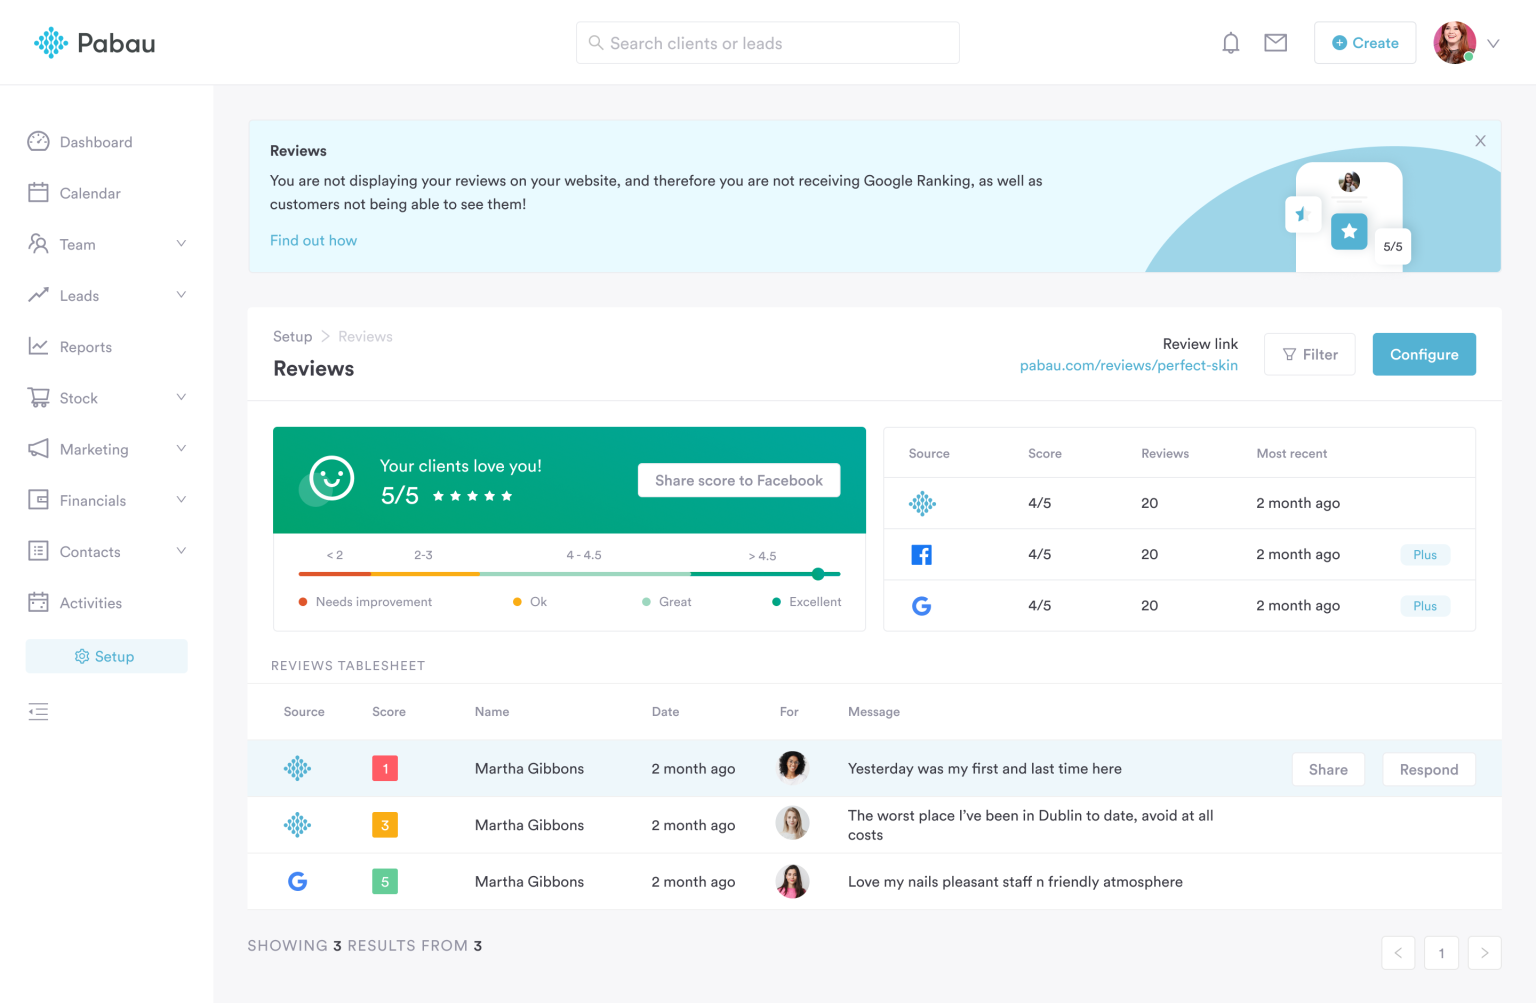
Task: Click the notification bell
Action: (1230, 42)
